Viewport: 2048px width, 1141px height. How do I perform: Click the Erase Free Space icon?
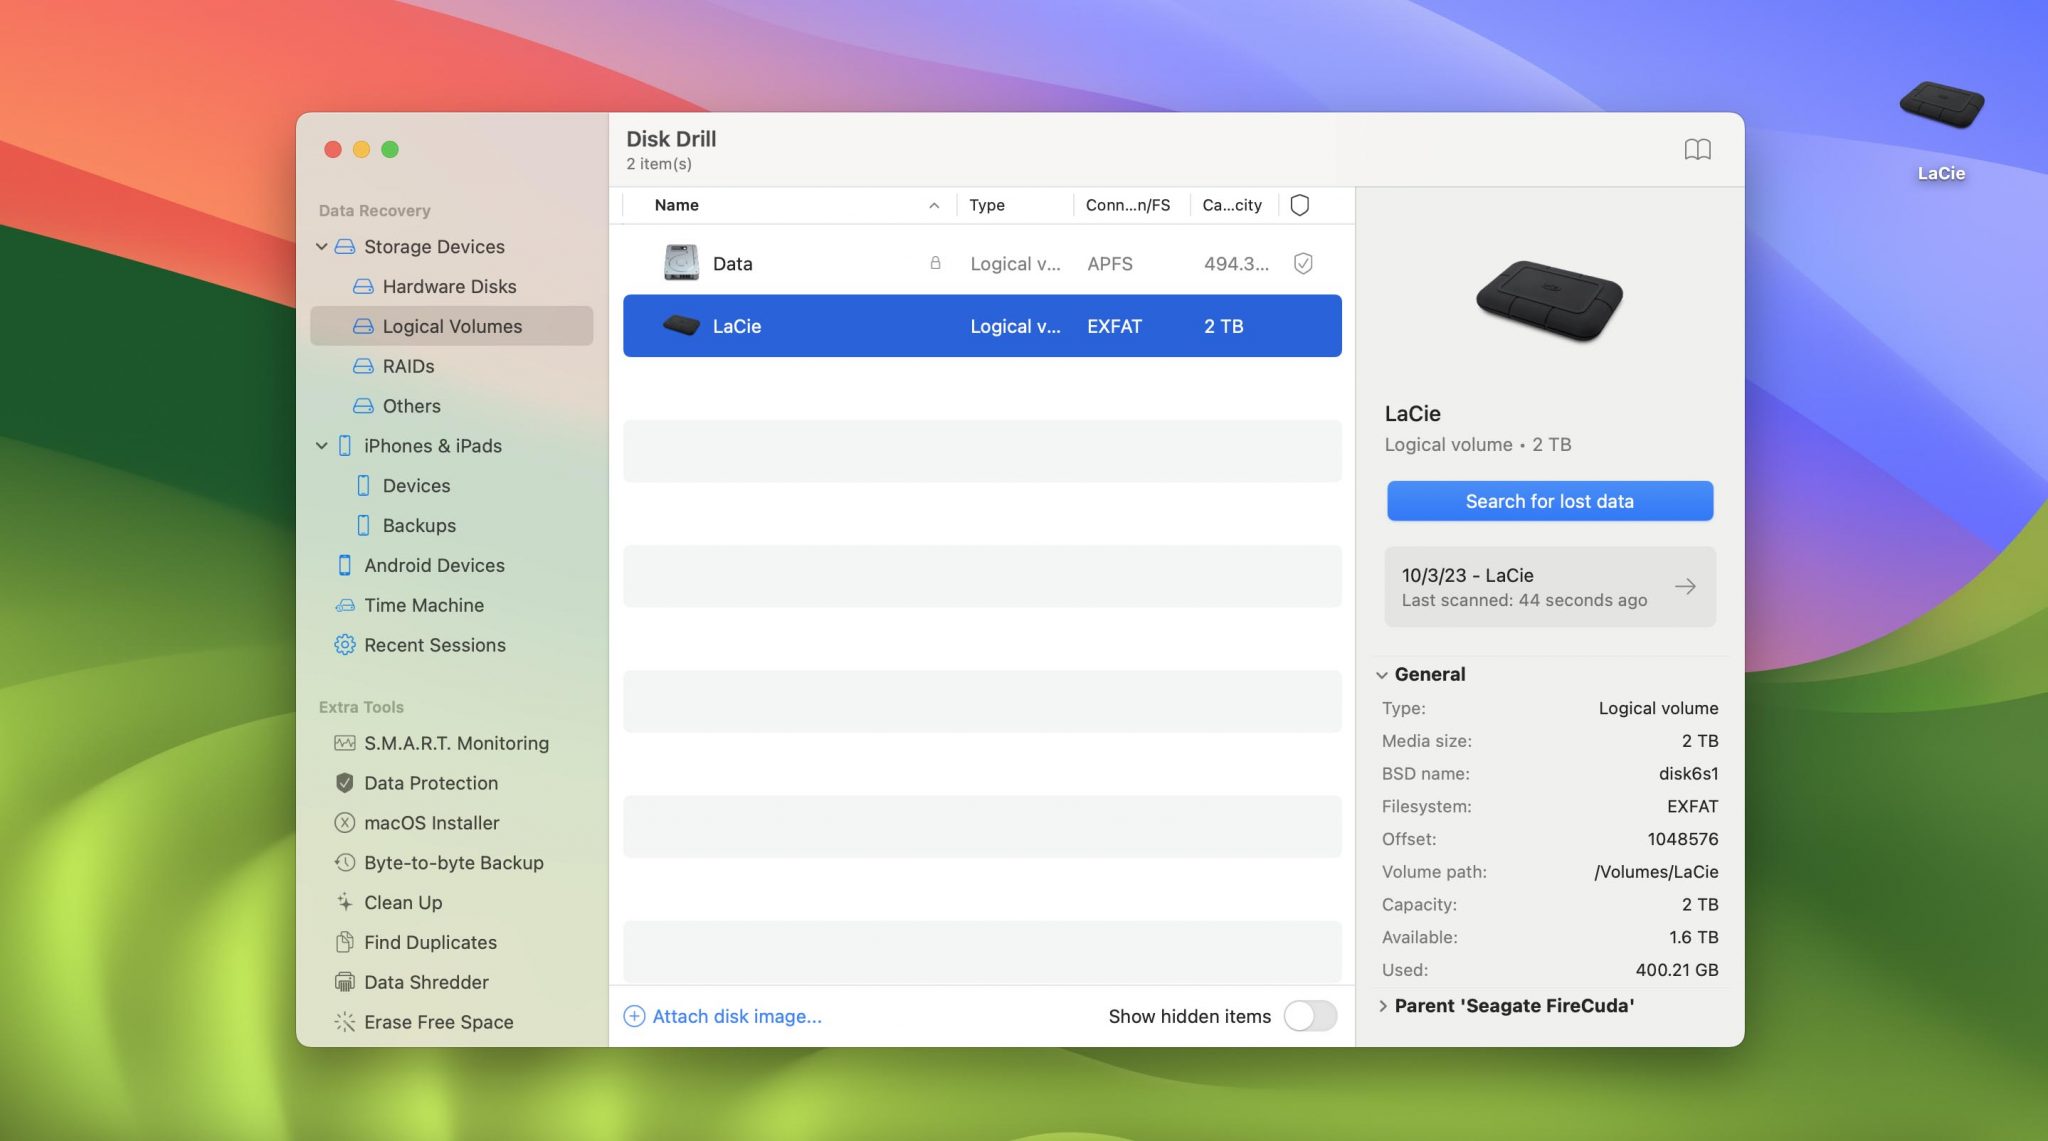coord(345,1022)
